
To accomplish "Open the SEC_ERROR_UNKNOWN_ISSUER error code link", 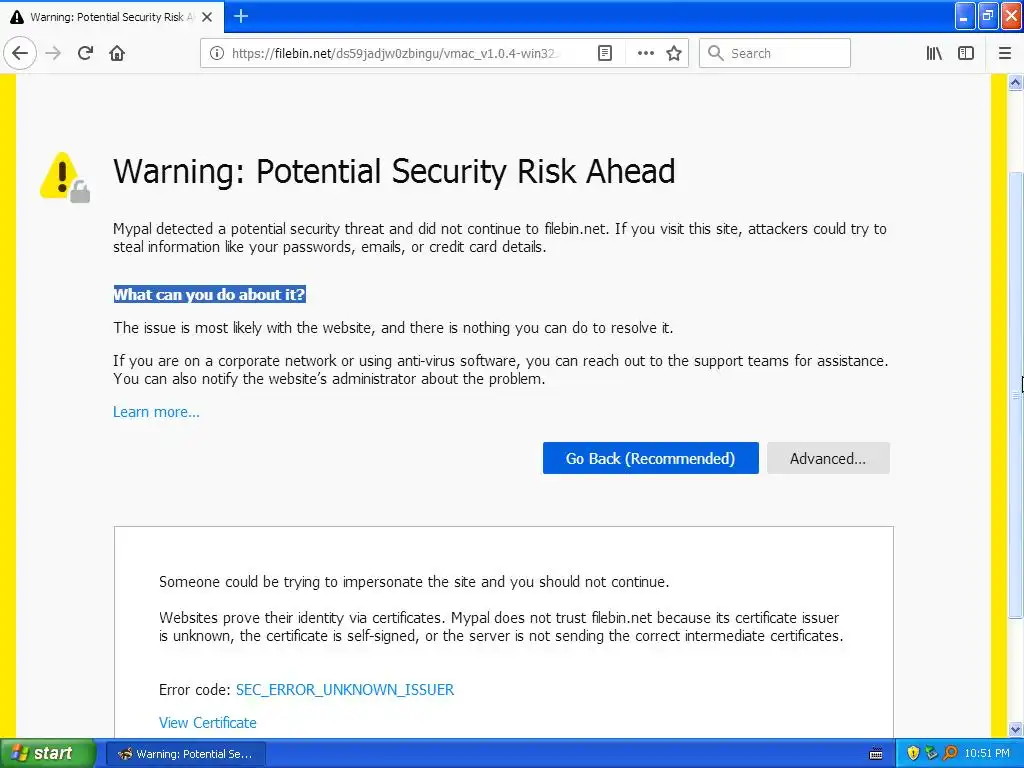I will 345,690.
